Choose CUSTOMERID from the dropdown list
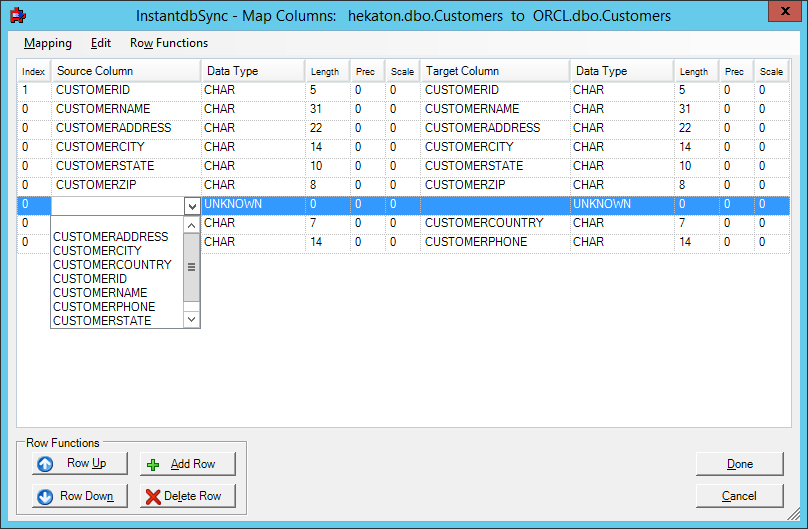808x529 pixels. pyautogui.click(x=90, y=279)
